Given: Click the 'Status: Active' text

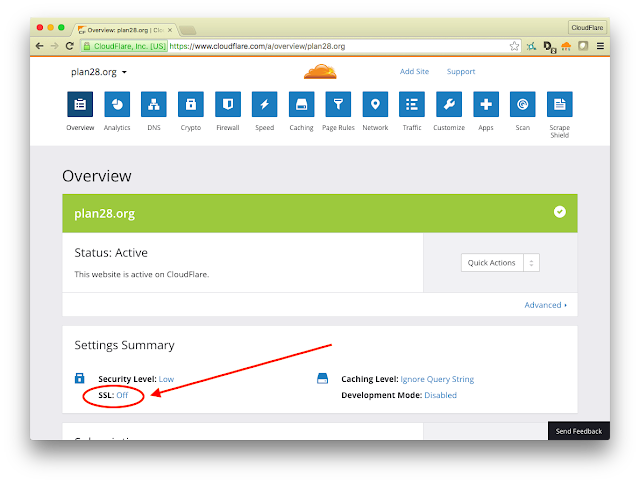Looking at the screenshot, I should [111, 253].
